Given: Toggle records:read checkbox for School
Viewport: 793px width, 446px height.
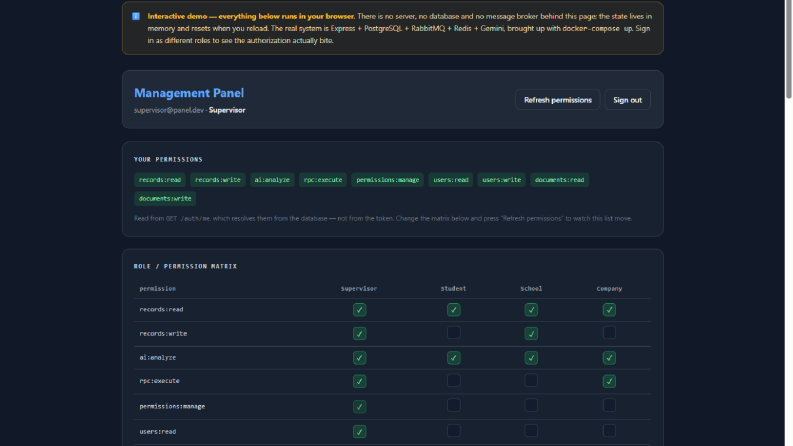Looking at the screenshot, I should tap(531, 309).
